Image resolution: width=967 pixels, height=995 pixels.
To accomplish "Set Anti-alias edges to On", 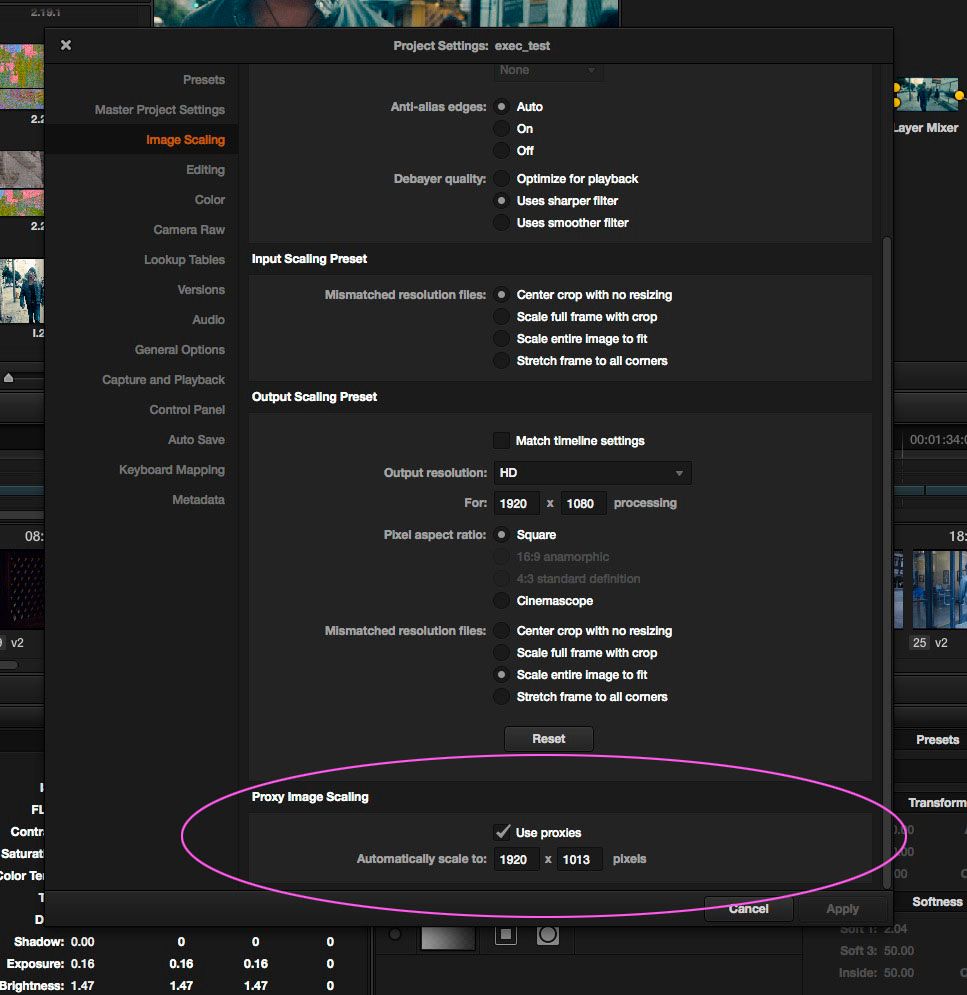I will (502, 129).
